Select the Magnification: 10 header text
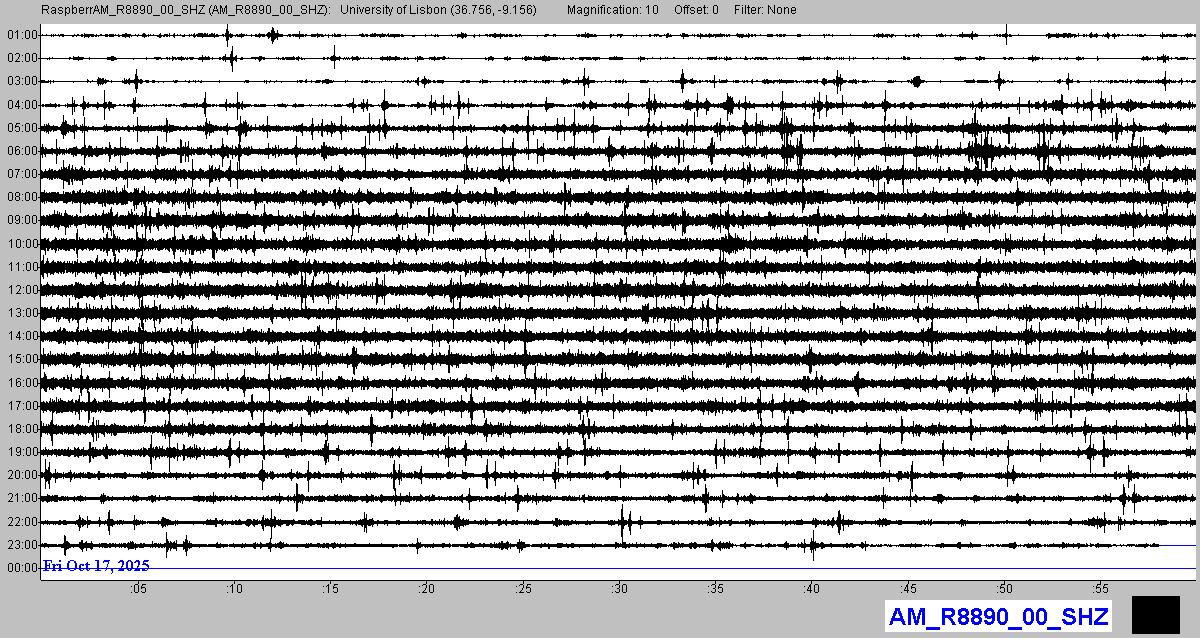This screenshot has width=1200, height=638. point(612,10)
